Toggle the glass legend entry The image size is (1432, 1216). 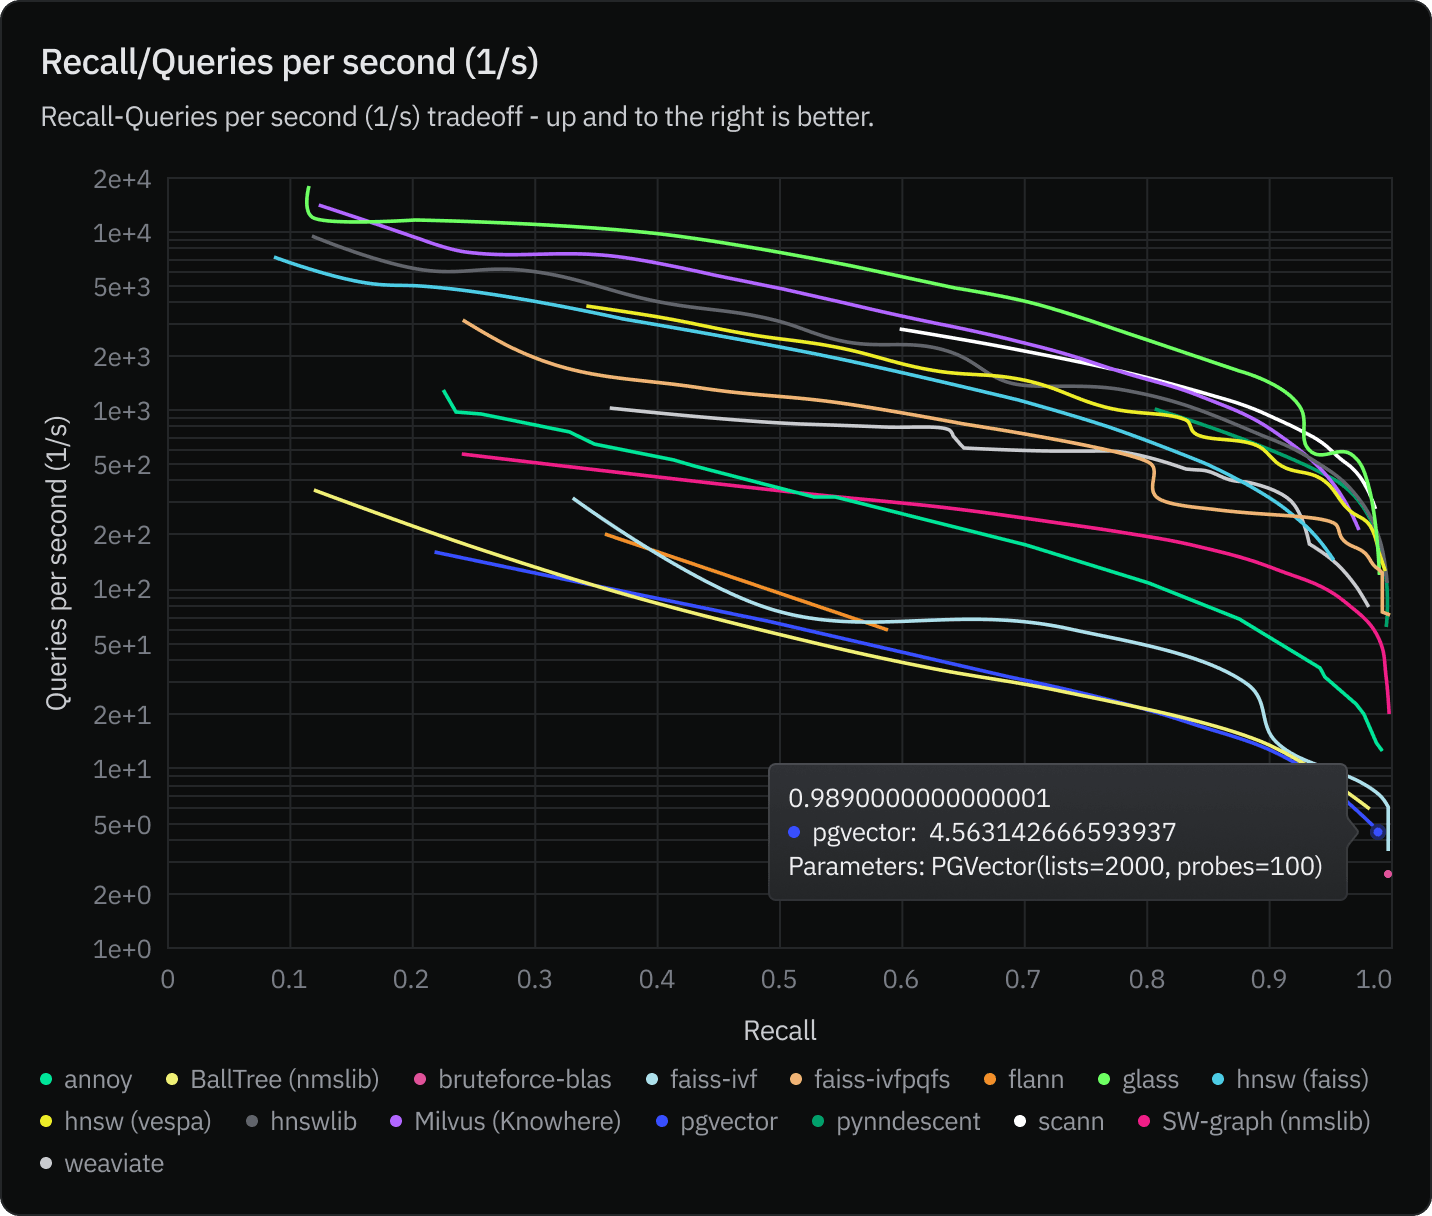point(1138,1080)
